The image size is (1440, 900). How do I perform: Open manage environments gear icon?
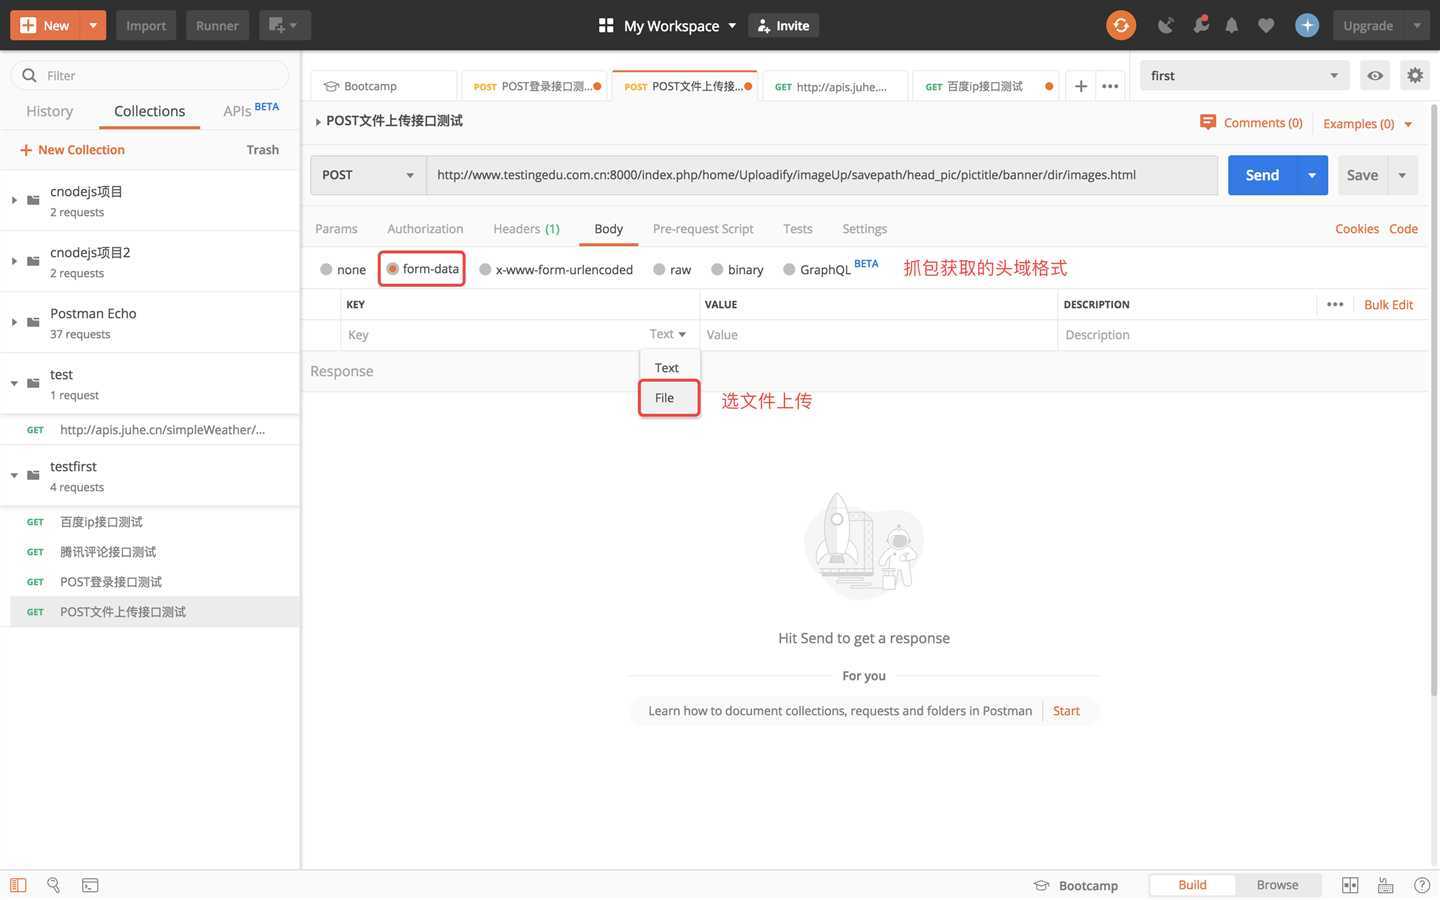(1414, 75)
